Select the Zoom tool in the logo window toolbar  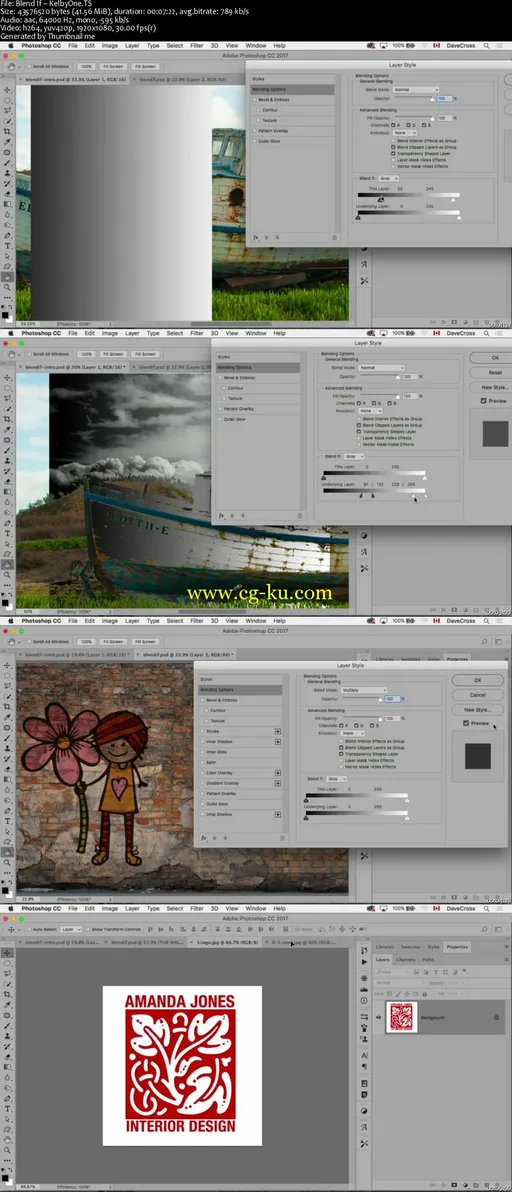pyautogui.click(x=7, y=1151)
